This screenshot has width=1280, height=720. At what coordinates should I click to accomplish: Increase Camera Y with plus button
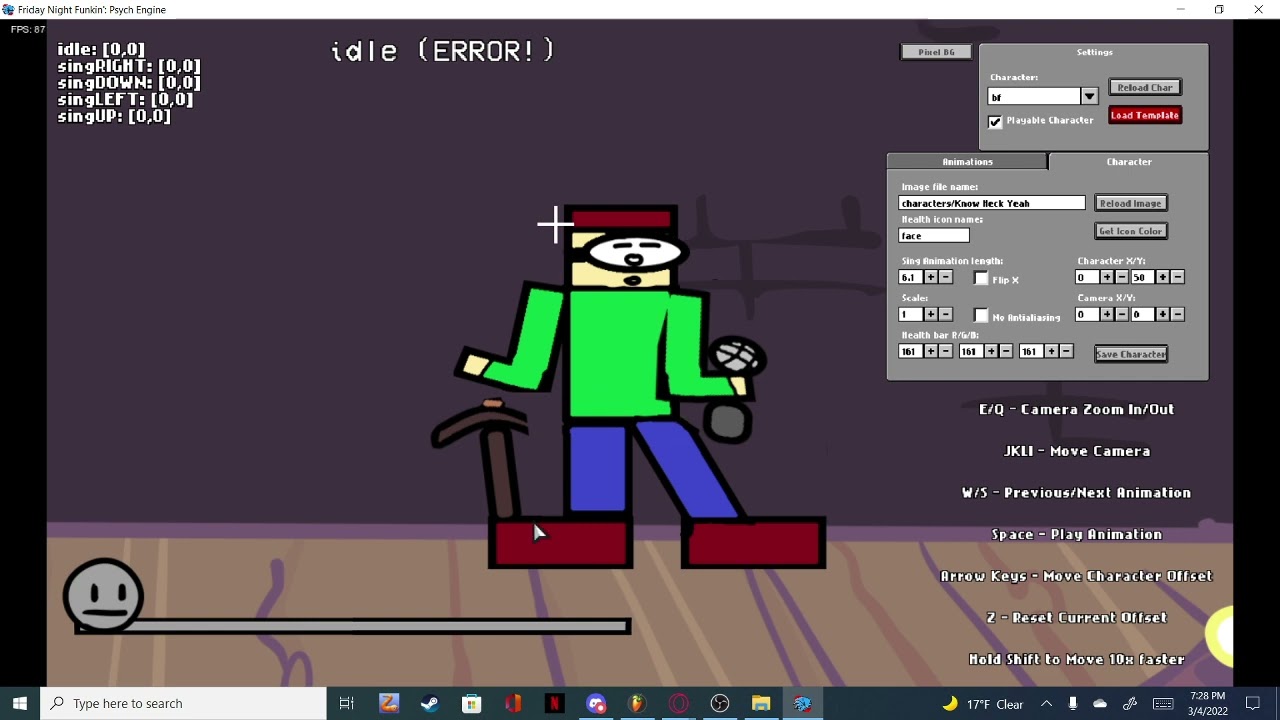pos(1163,314)
